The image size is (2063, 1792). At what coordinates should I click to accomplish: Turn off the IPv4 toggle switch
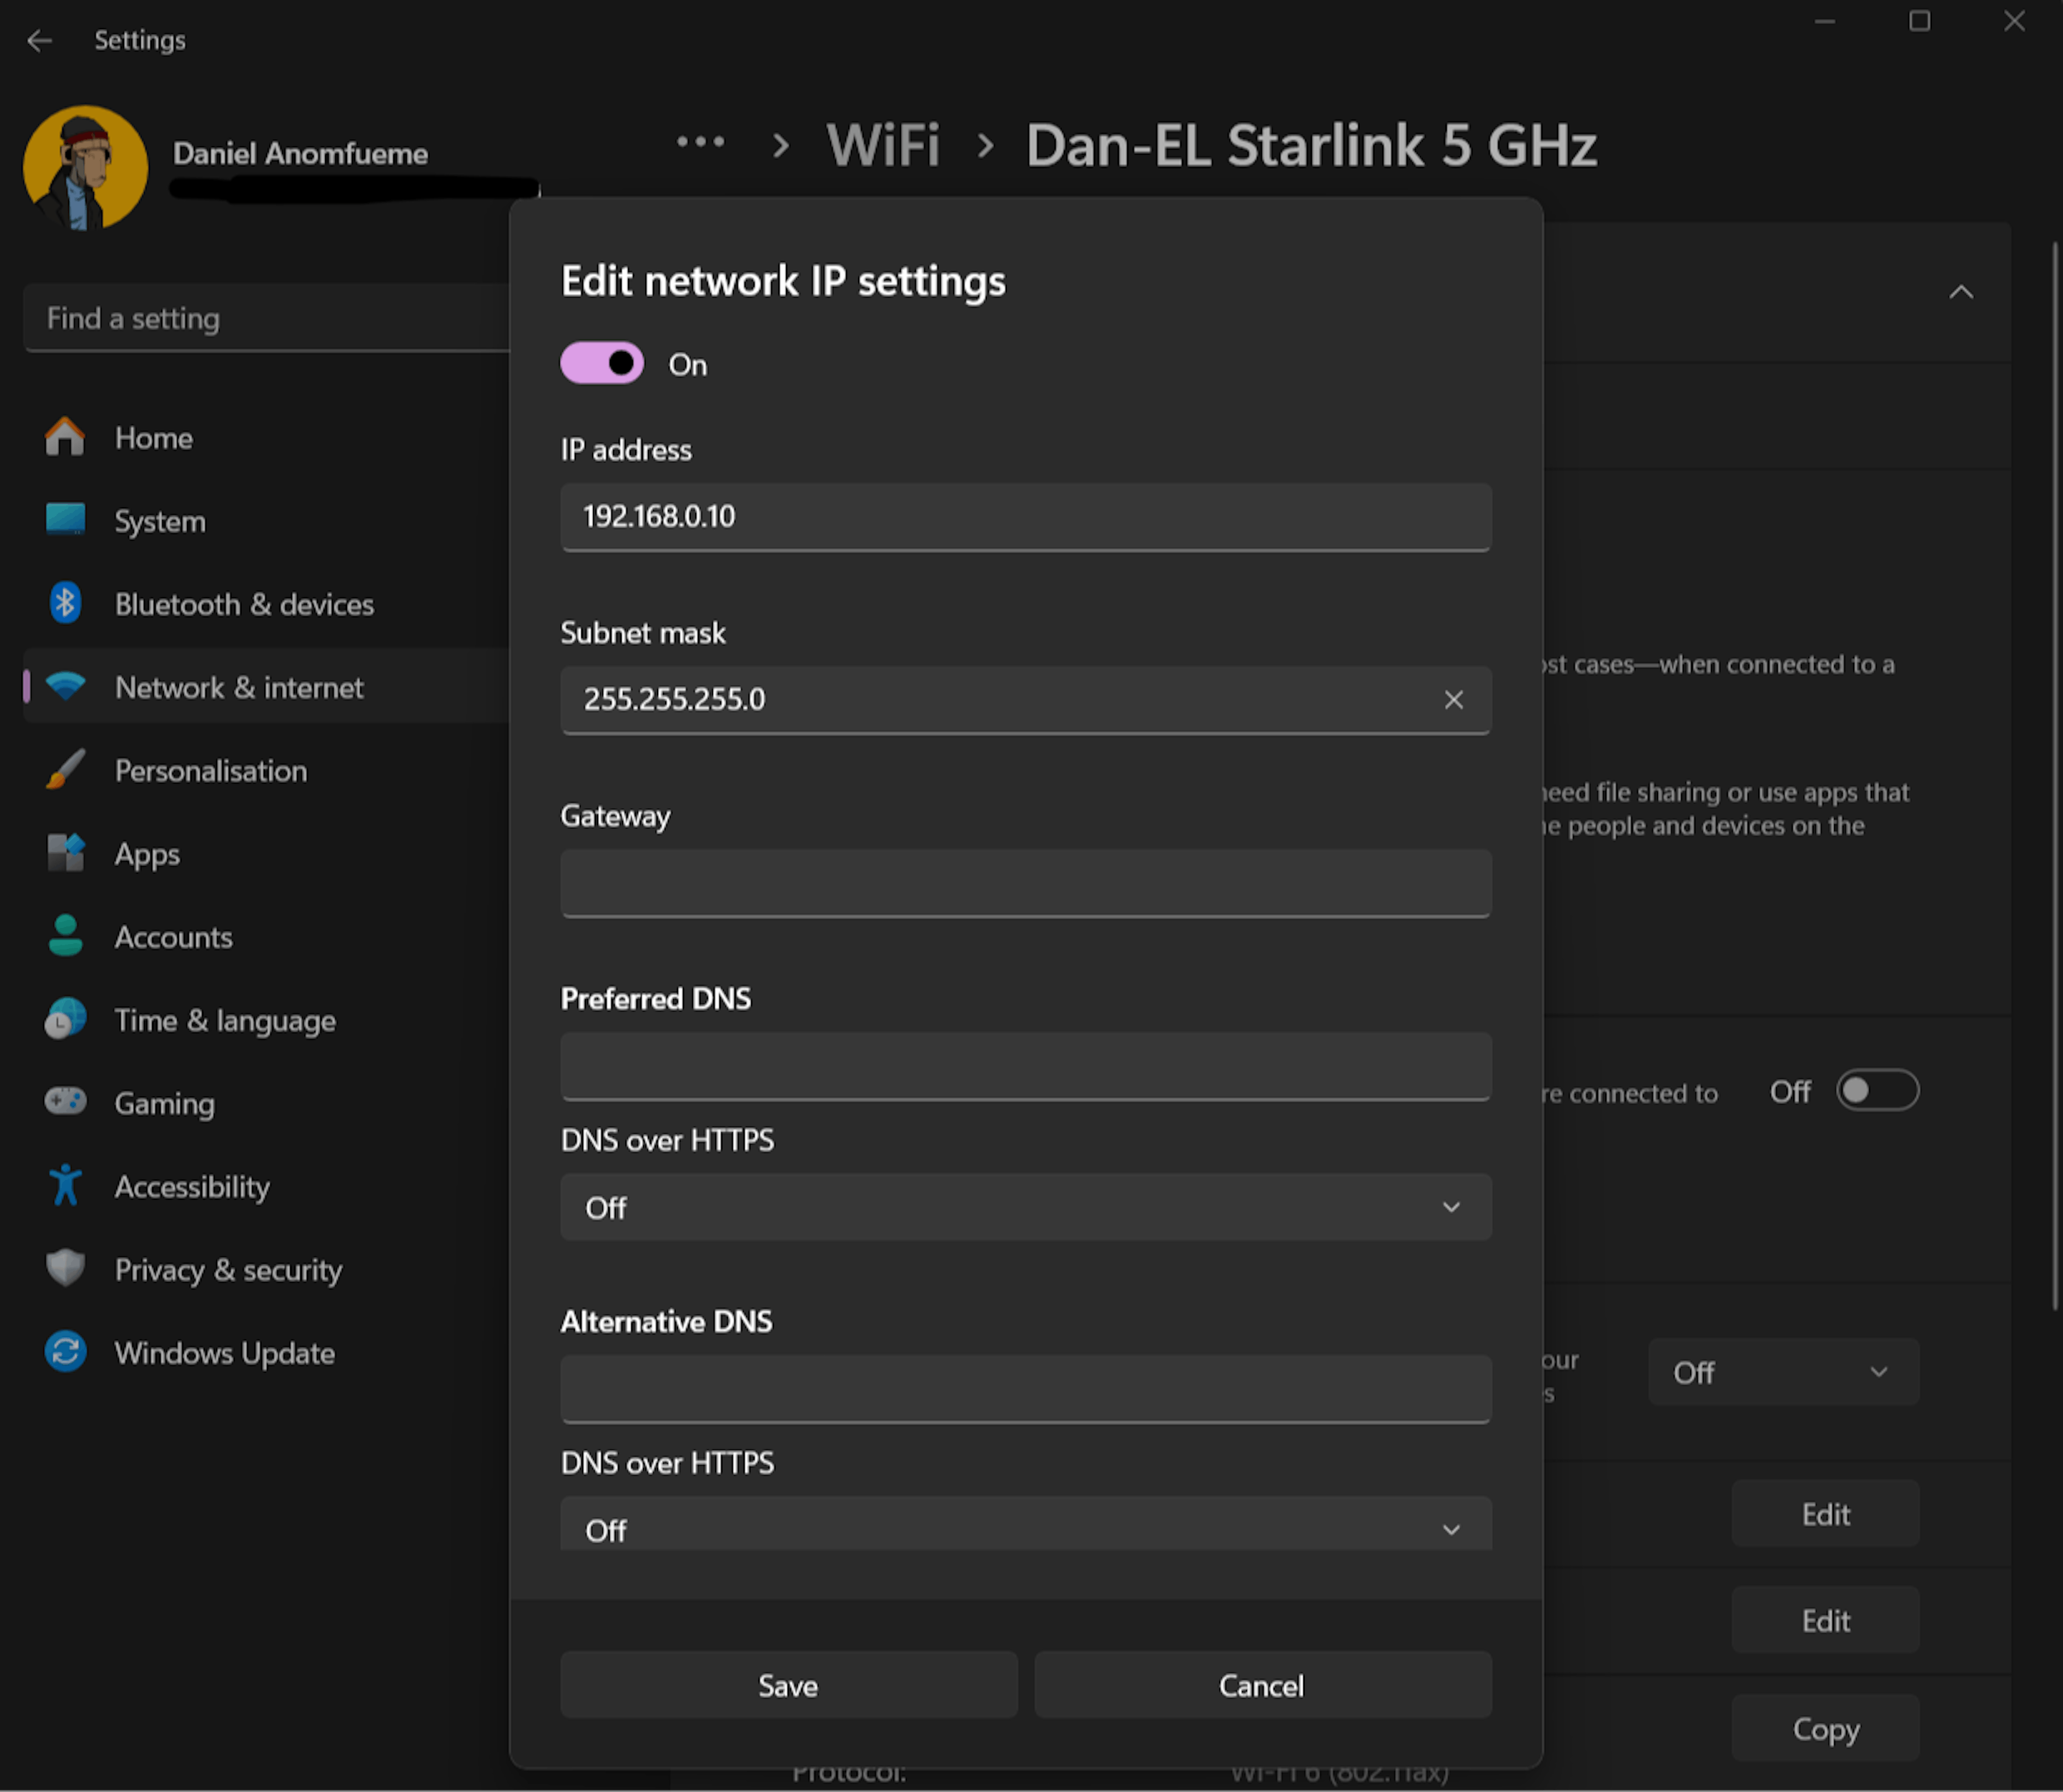point(601,364)
